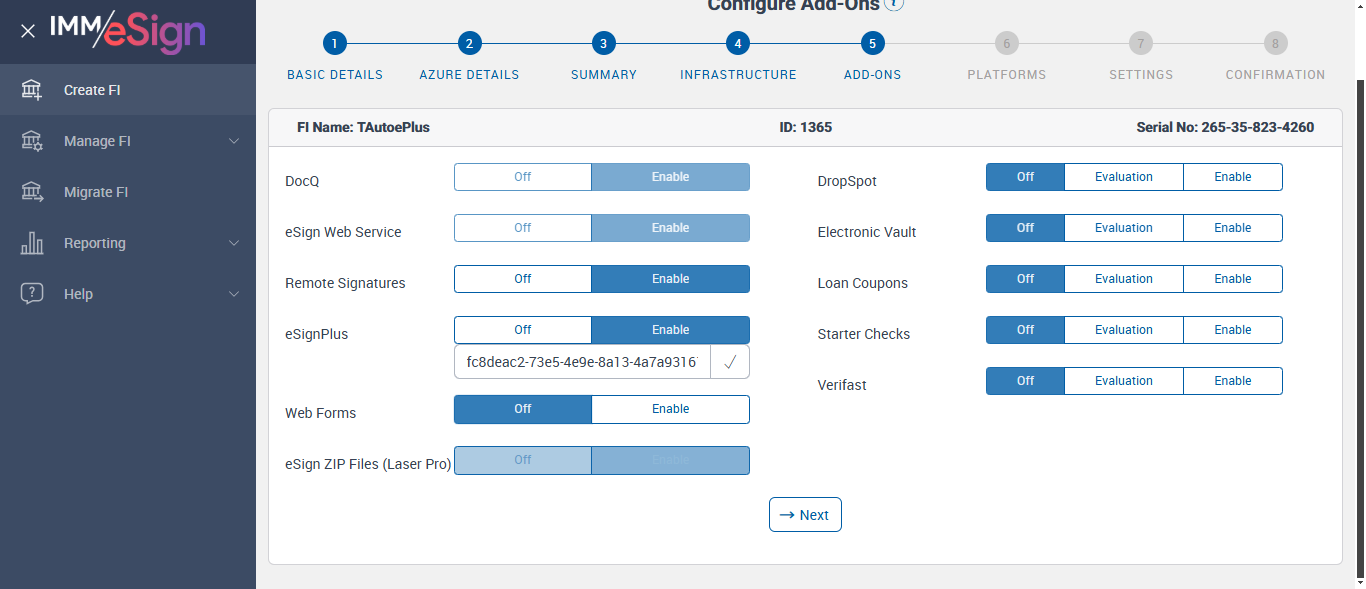This screenshot has height=589, width=1366.
Task: Click Serial No 265-35-823-4260 text
Action: tap(1225, 127)
